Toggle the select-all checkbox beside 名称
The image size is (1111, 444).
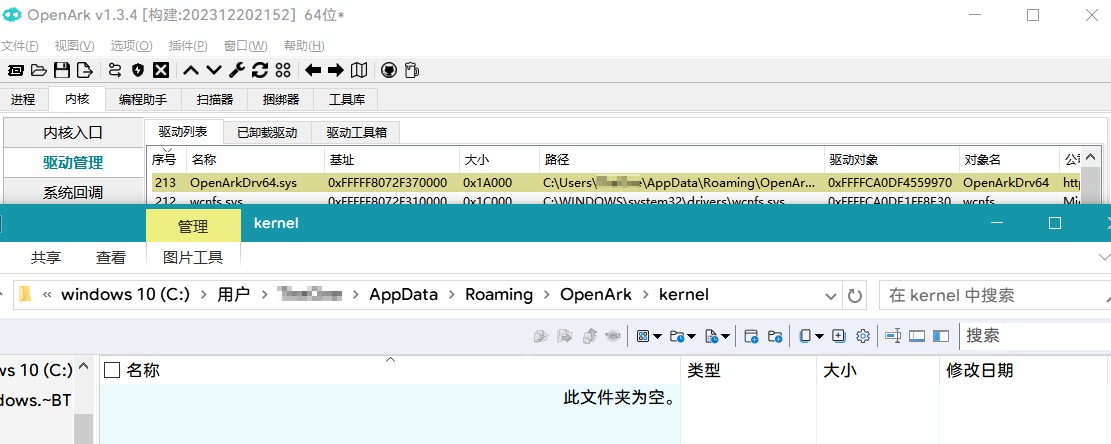pos(113,371)
